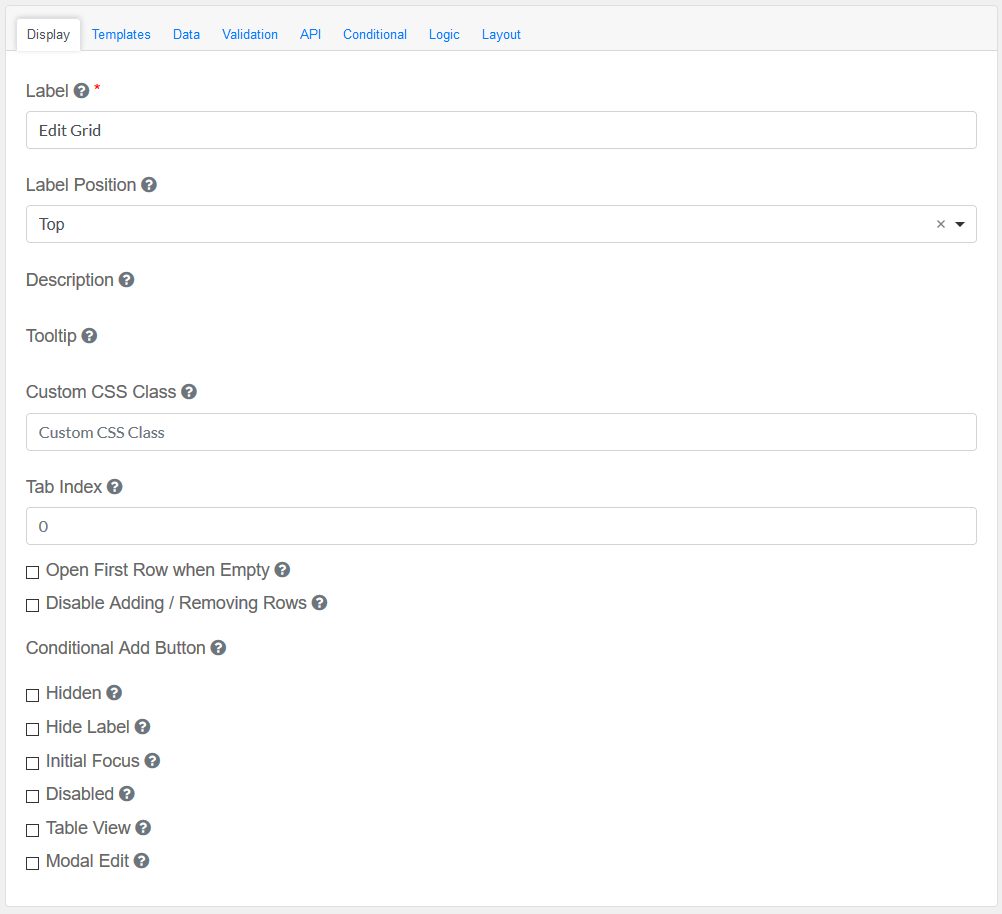Expand the Label Position select showing Top
The width and height of the screenshot is (1002, 914).
(480, 225)
